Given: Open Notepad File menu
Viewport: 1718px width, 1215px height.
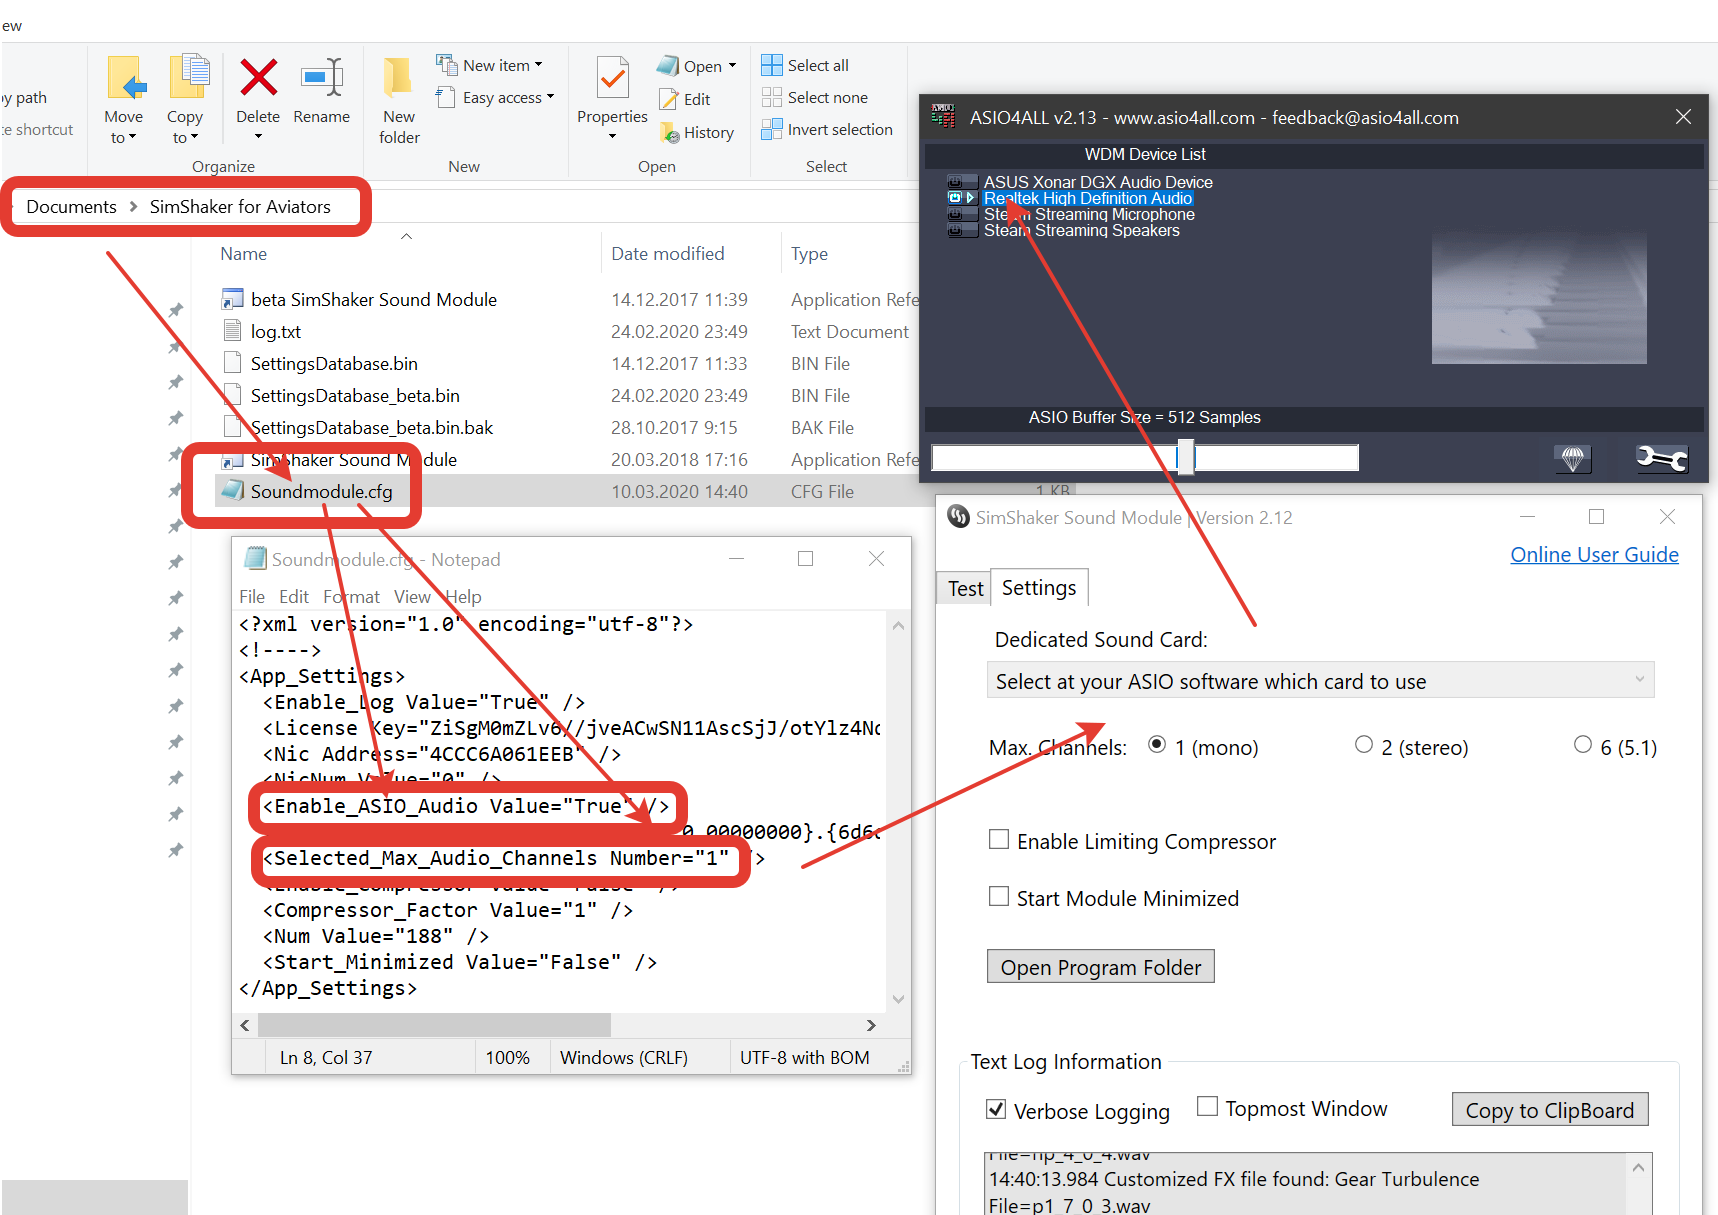Looking at the screenshot, I should pyautogui.click(x=252, y=596).
